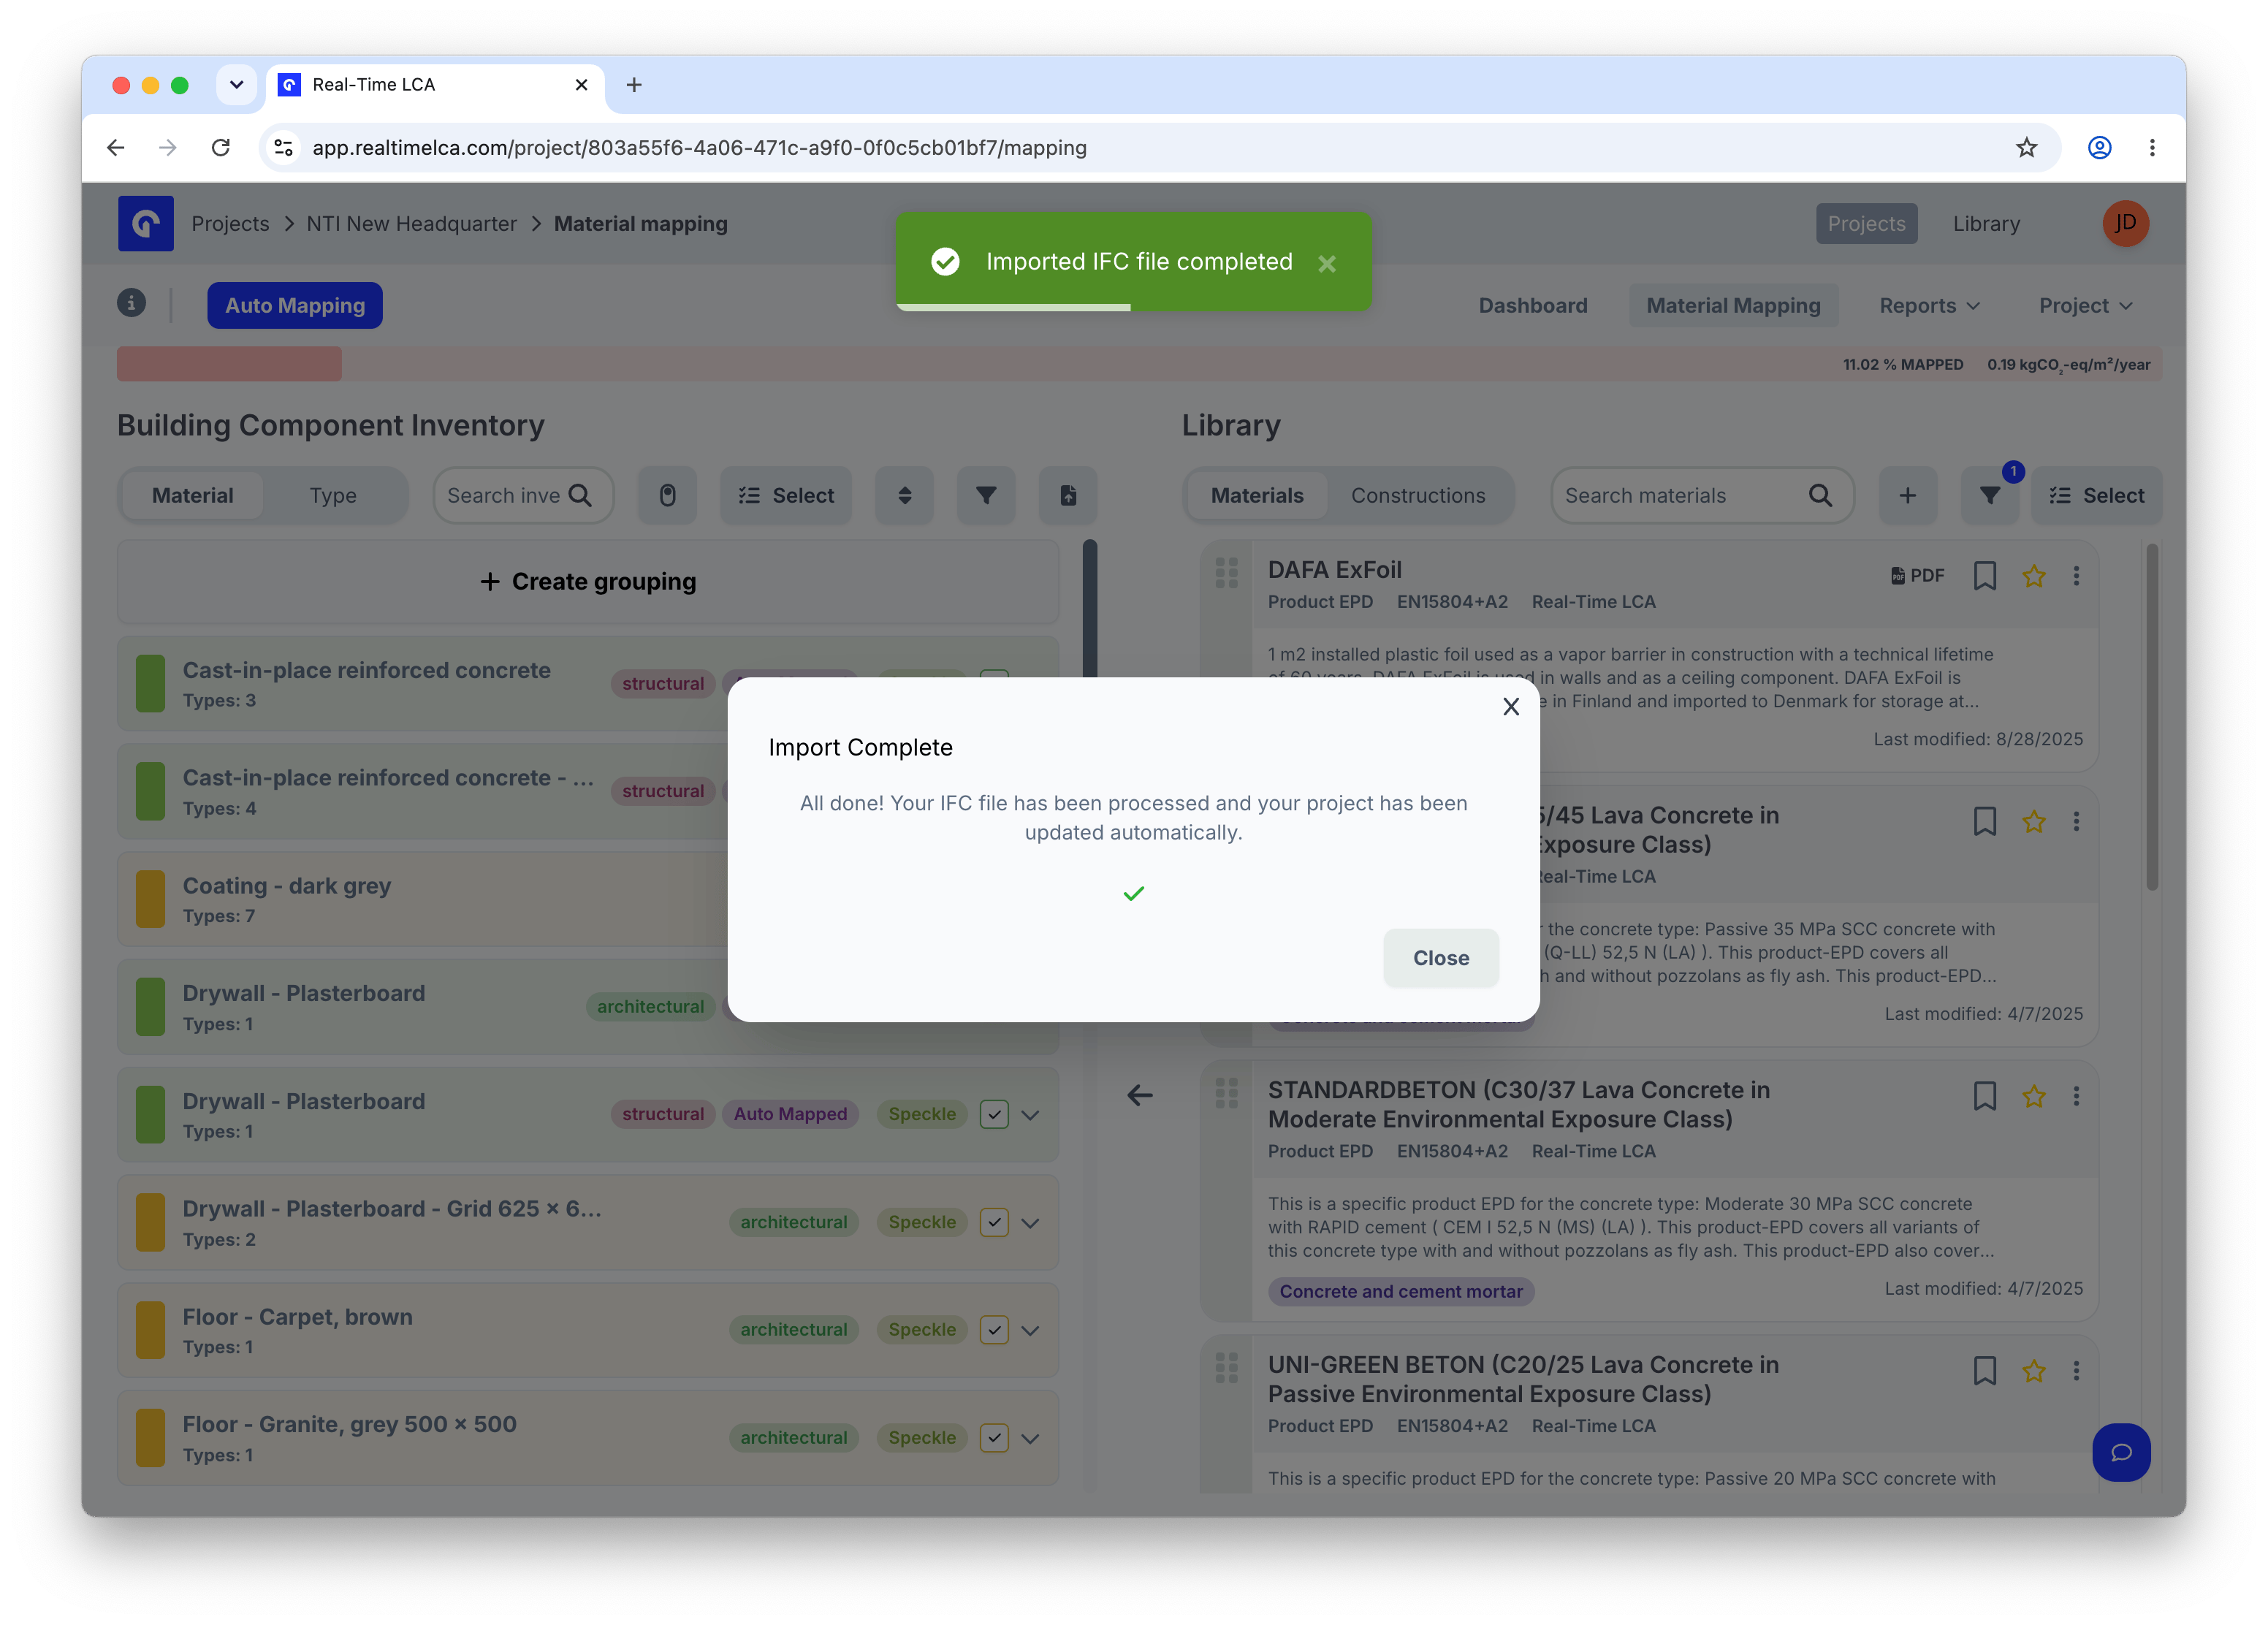Click Cast-in-place reinforced concrete green swatch
The height and width of the screenshot is (1625, 2268).
pos(150,684)
